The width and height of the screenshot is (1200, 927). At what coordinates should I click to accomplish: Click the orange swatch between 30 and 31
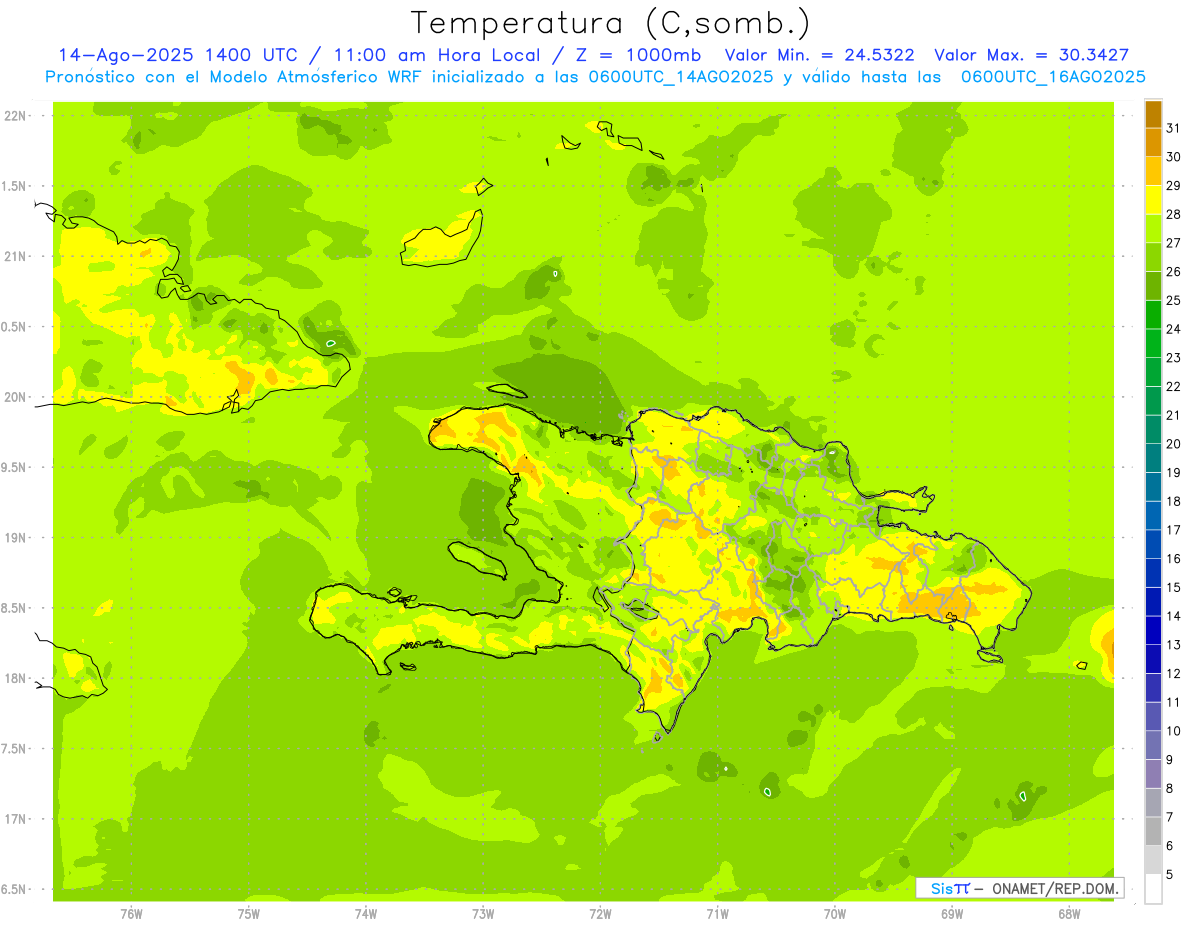(x=1153, y=142)
